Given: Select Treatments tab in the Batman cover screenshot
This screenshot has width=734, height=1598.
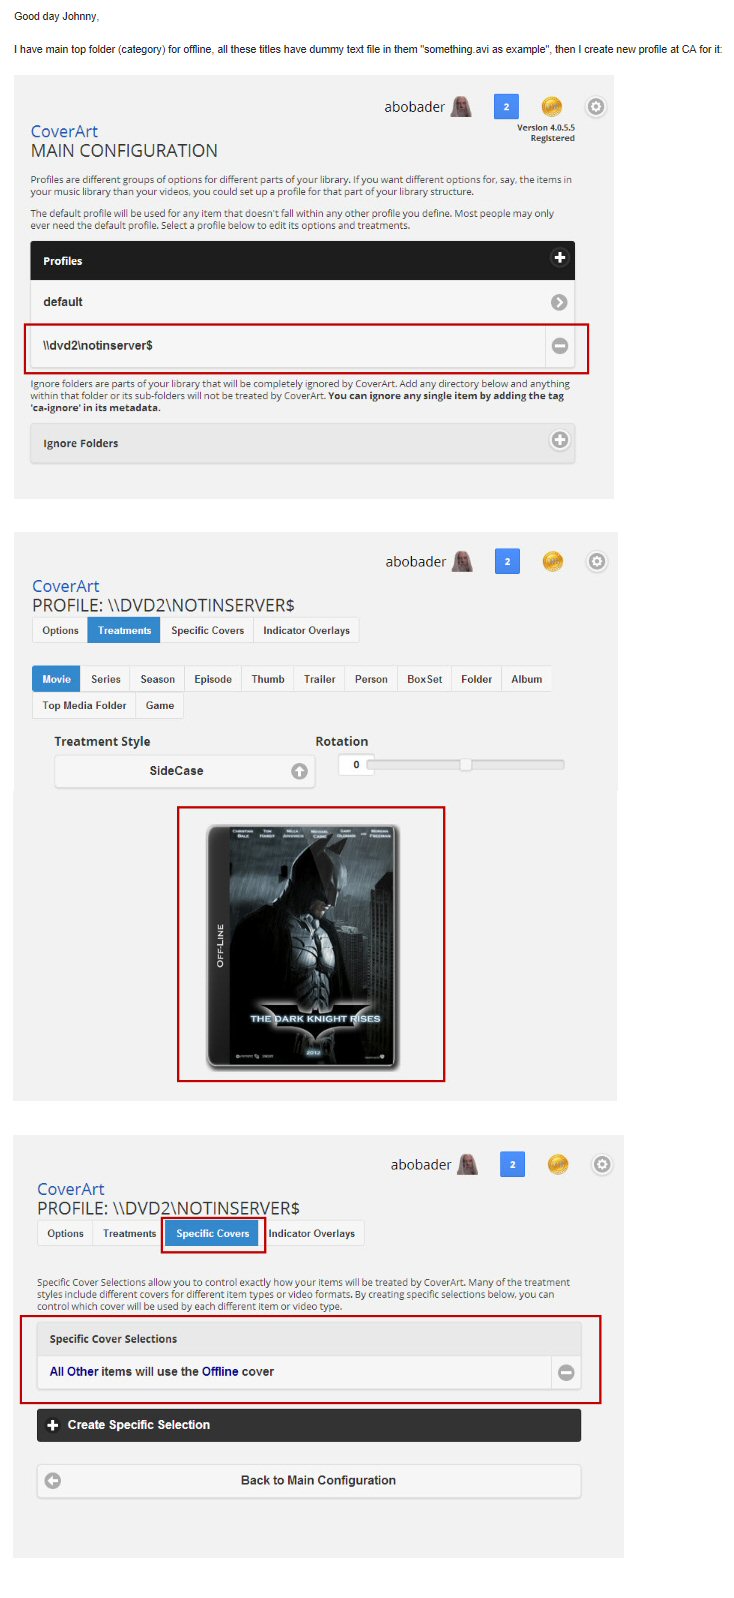Looking at the screenshot, I should pyautogui.click(x=125, y=631).
